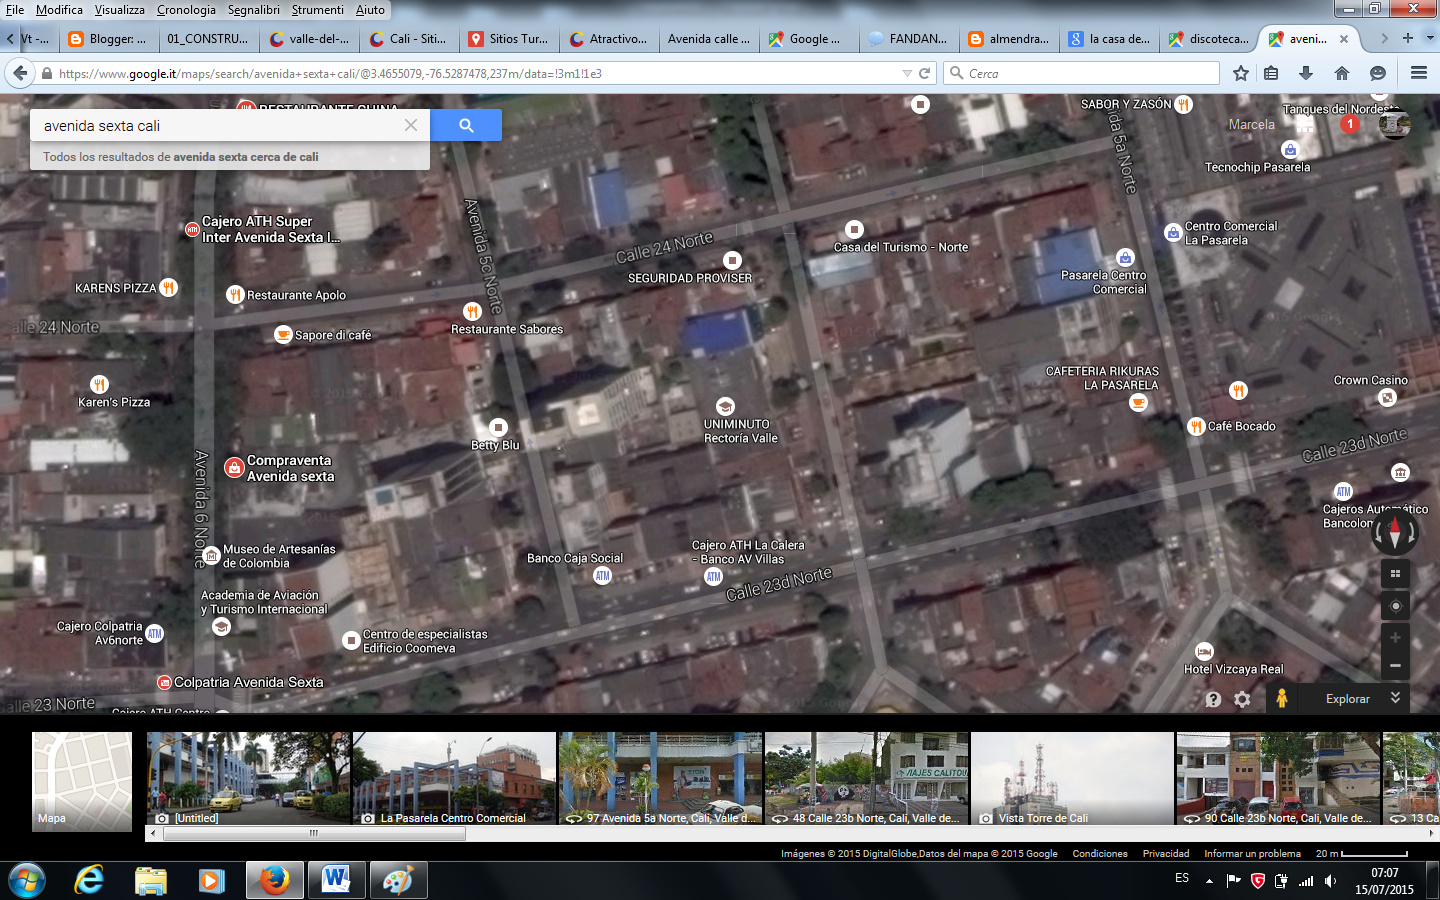Screen dimensions: 1440x900
Task: Reload the current page
Action: click(925, 73)
